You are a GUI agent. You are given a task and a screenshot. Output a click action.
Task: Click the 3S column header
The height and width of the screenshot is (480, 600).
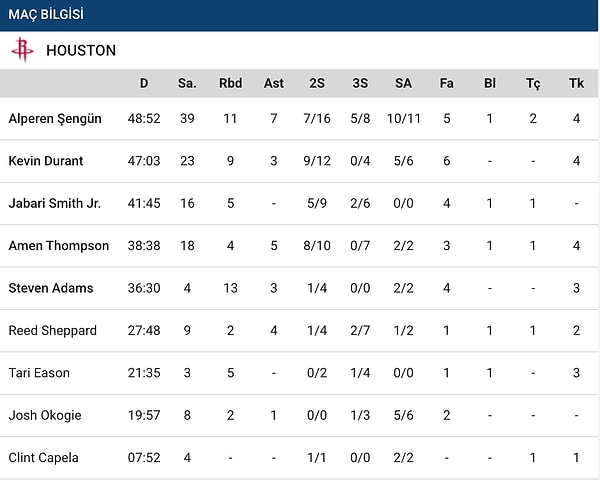tap(360, 83)
